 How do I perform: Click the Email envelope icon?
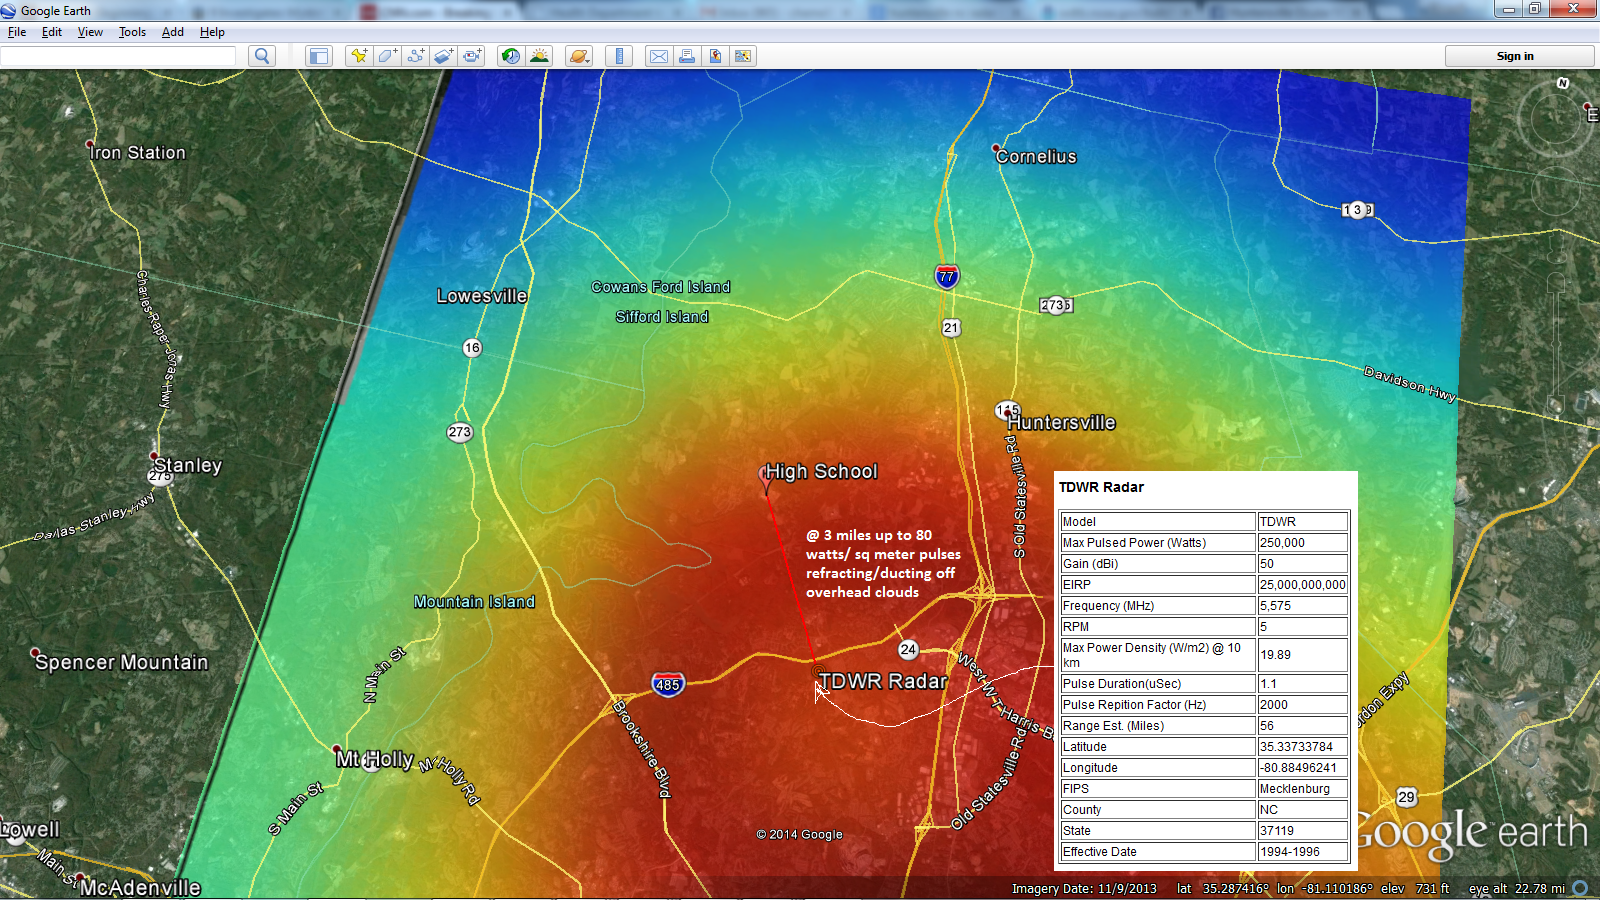[x=659, y=56]
